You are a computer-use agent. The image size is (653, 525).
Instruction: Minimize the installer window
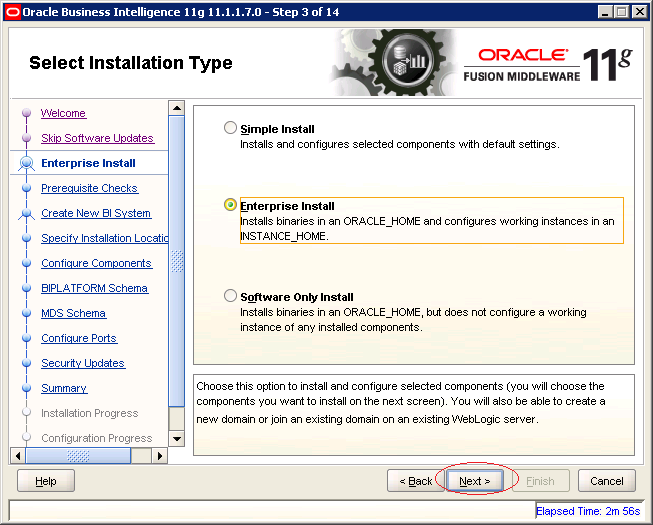click(605, 12)
